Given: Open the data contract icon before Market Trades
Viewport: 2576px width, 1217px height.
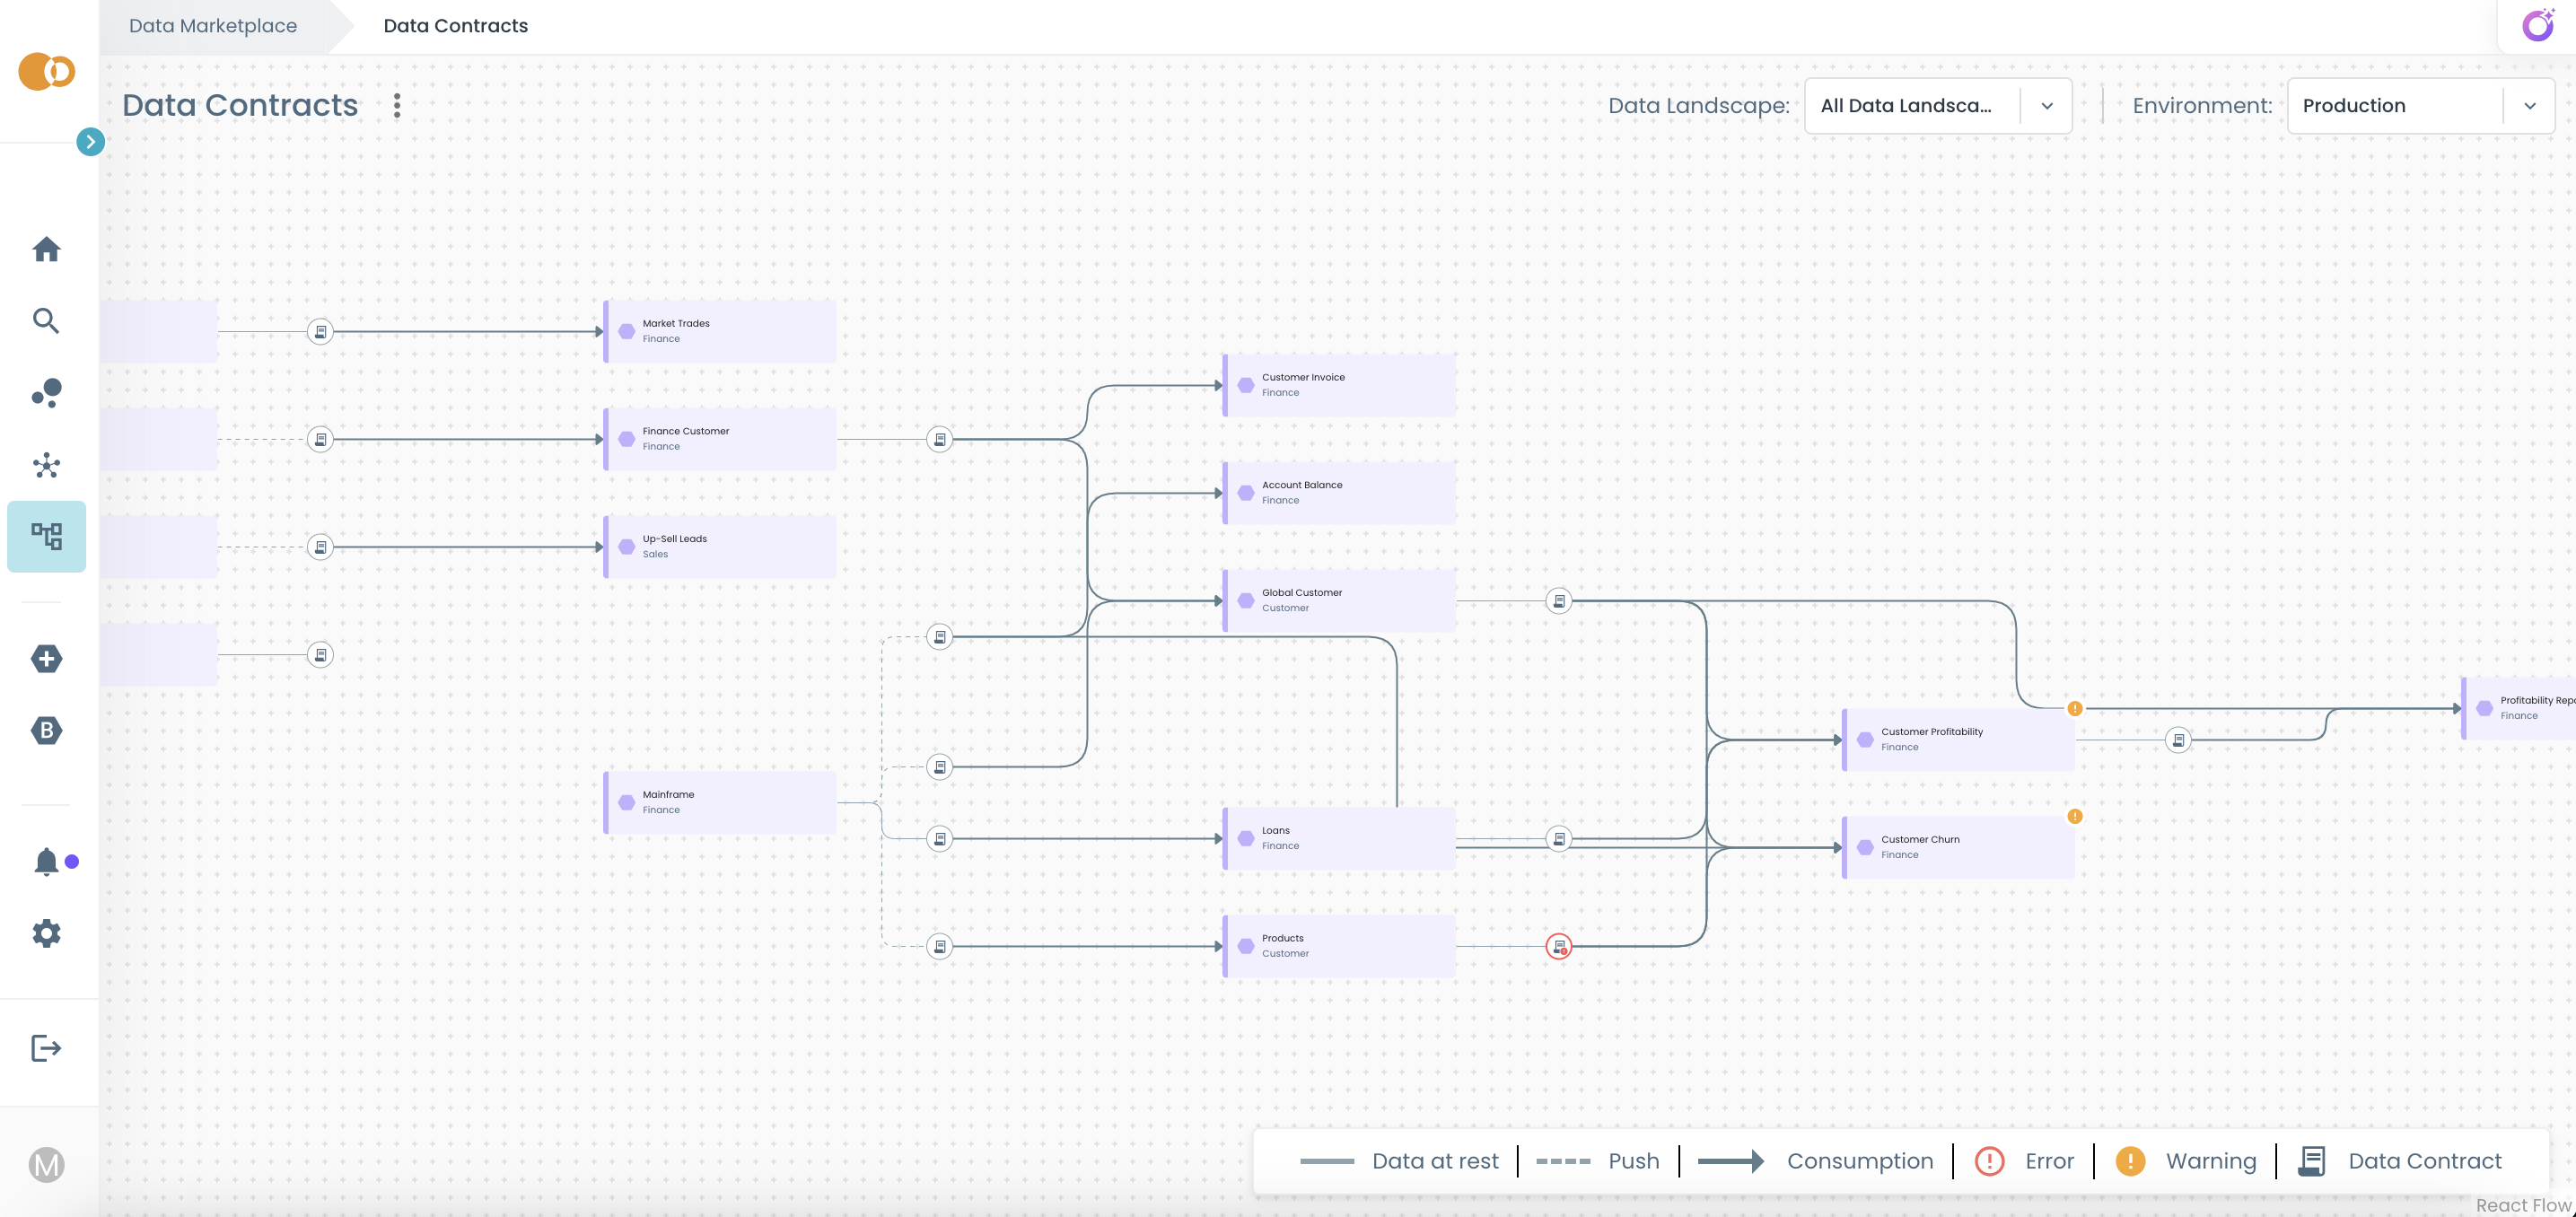Looking at the screenshot, I should 320,331.
